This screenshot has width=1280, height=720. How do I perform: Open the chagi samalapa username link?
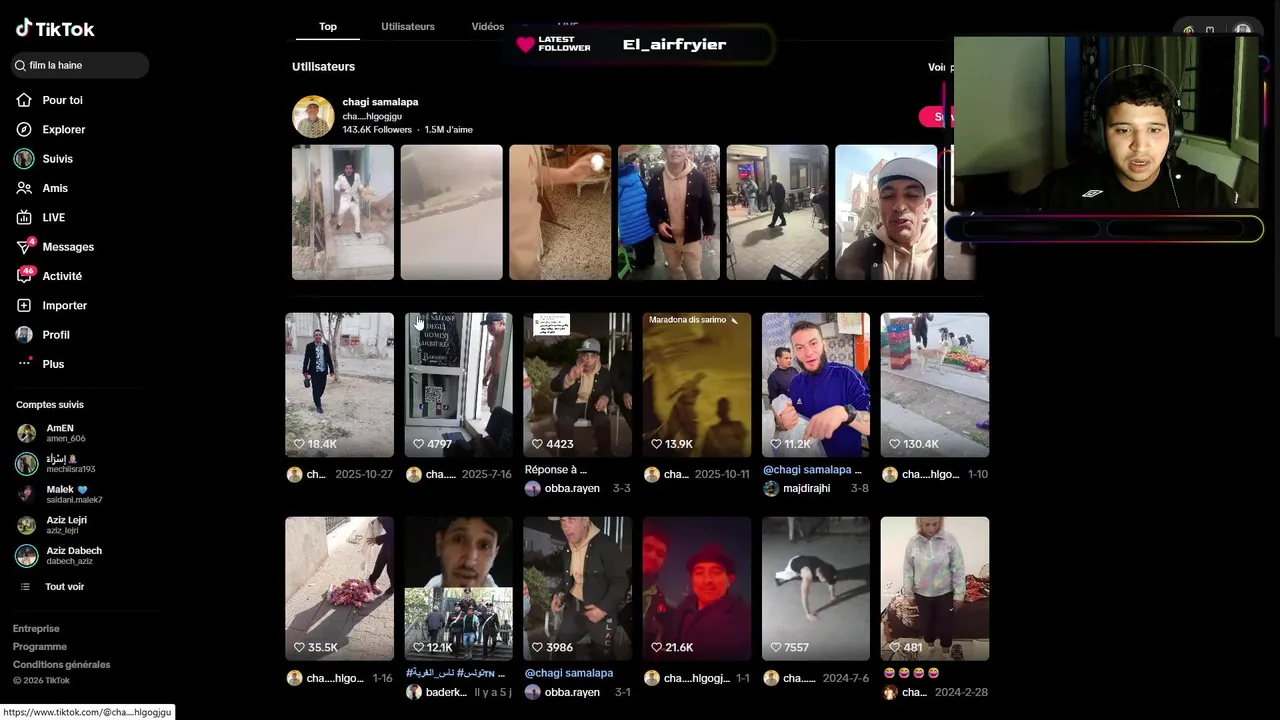point(380,102)
